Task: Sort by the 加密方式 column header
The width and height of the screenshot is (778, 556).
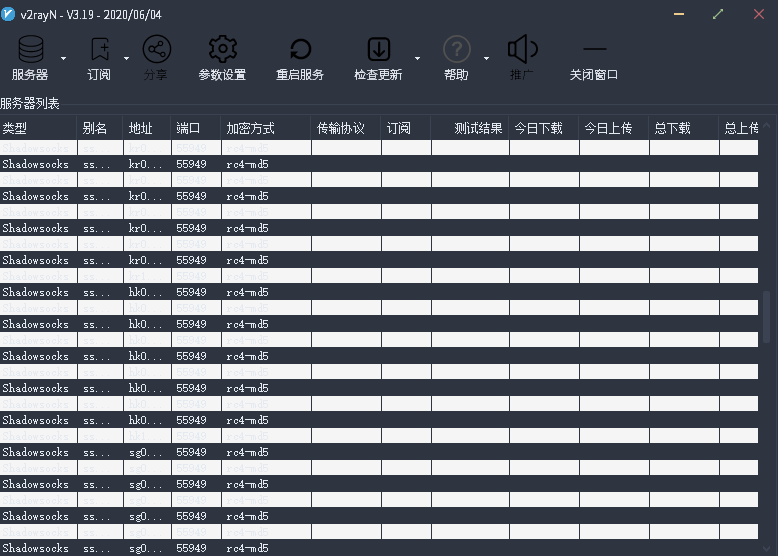Action: (x=265, y=128)
